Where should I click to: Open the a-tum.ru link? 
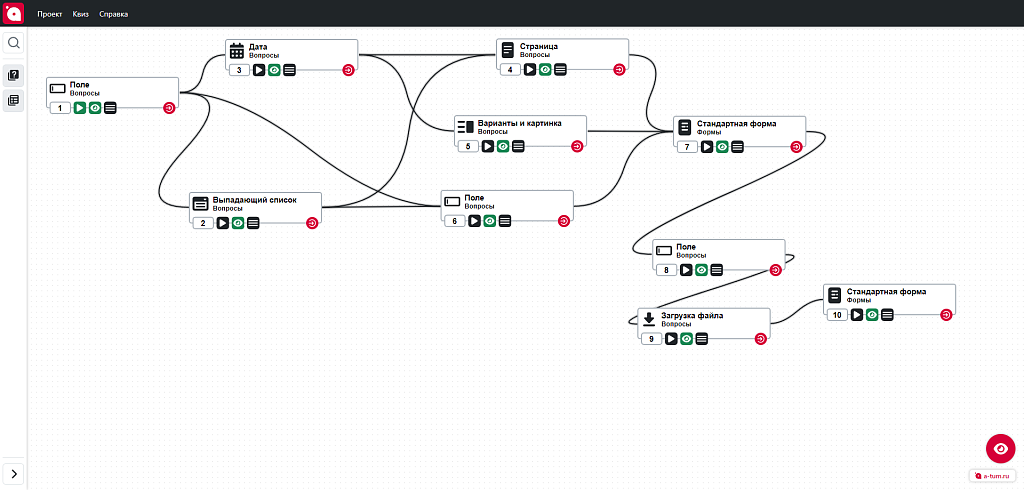tap(993, 476)
